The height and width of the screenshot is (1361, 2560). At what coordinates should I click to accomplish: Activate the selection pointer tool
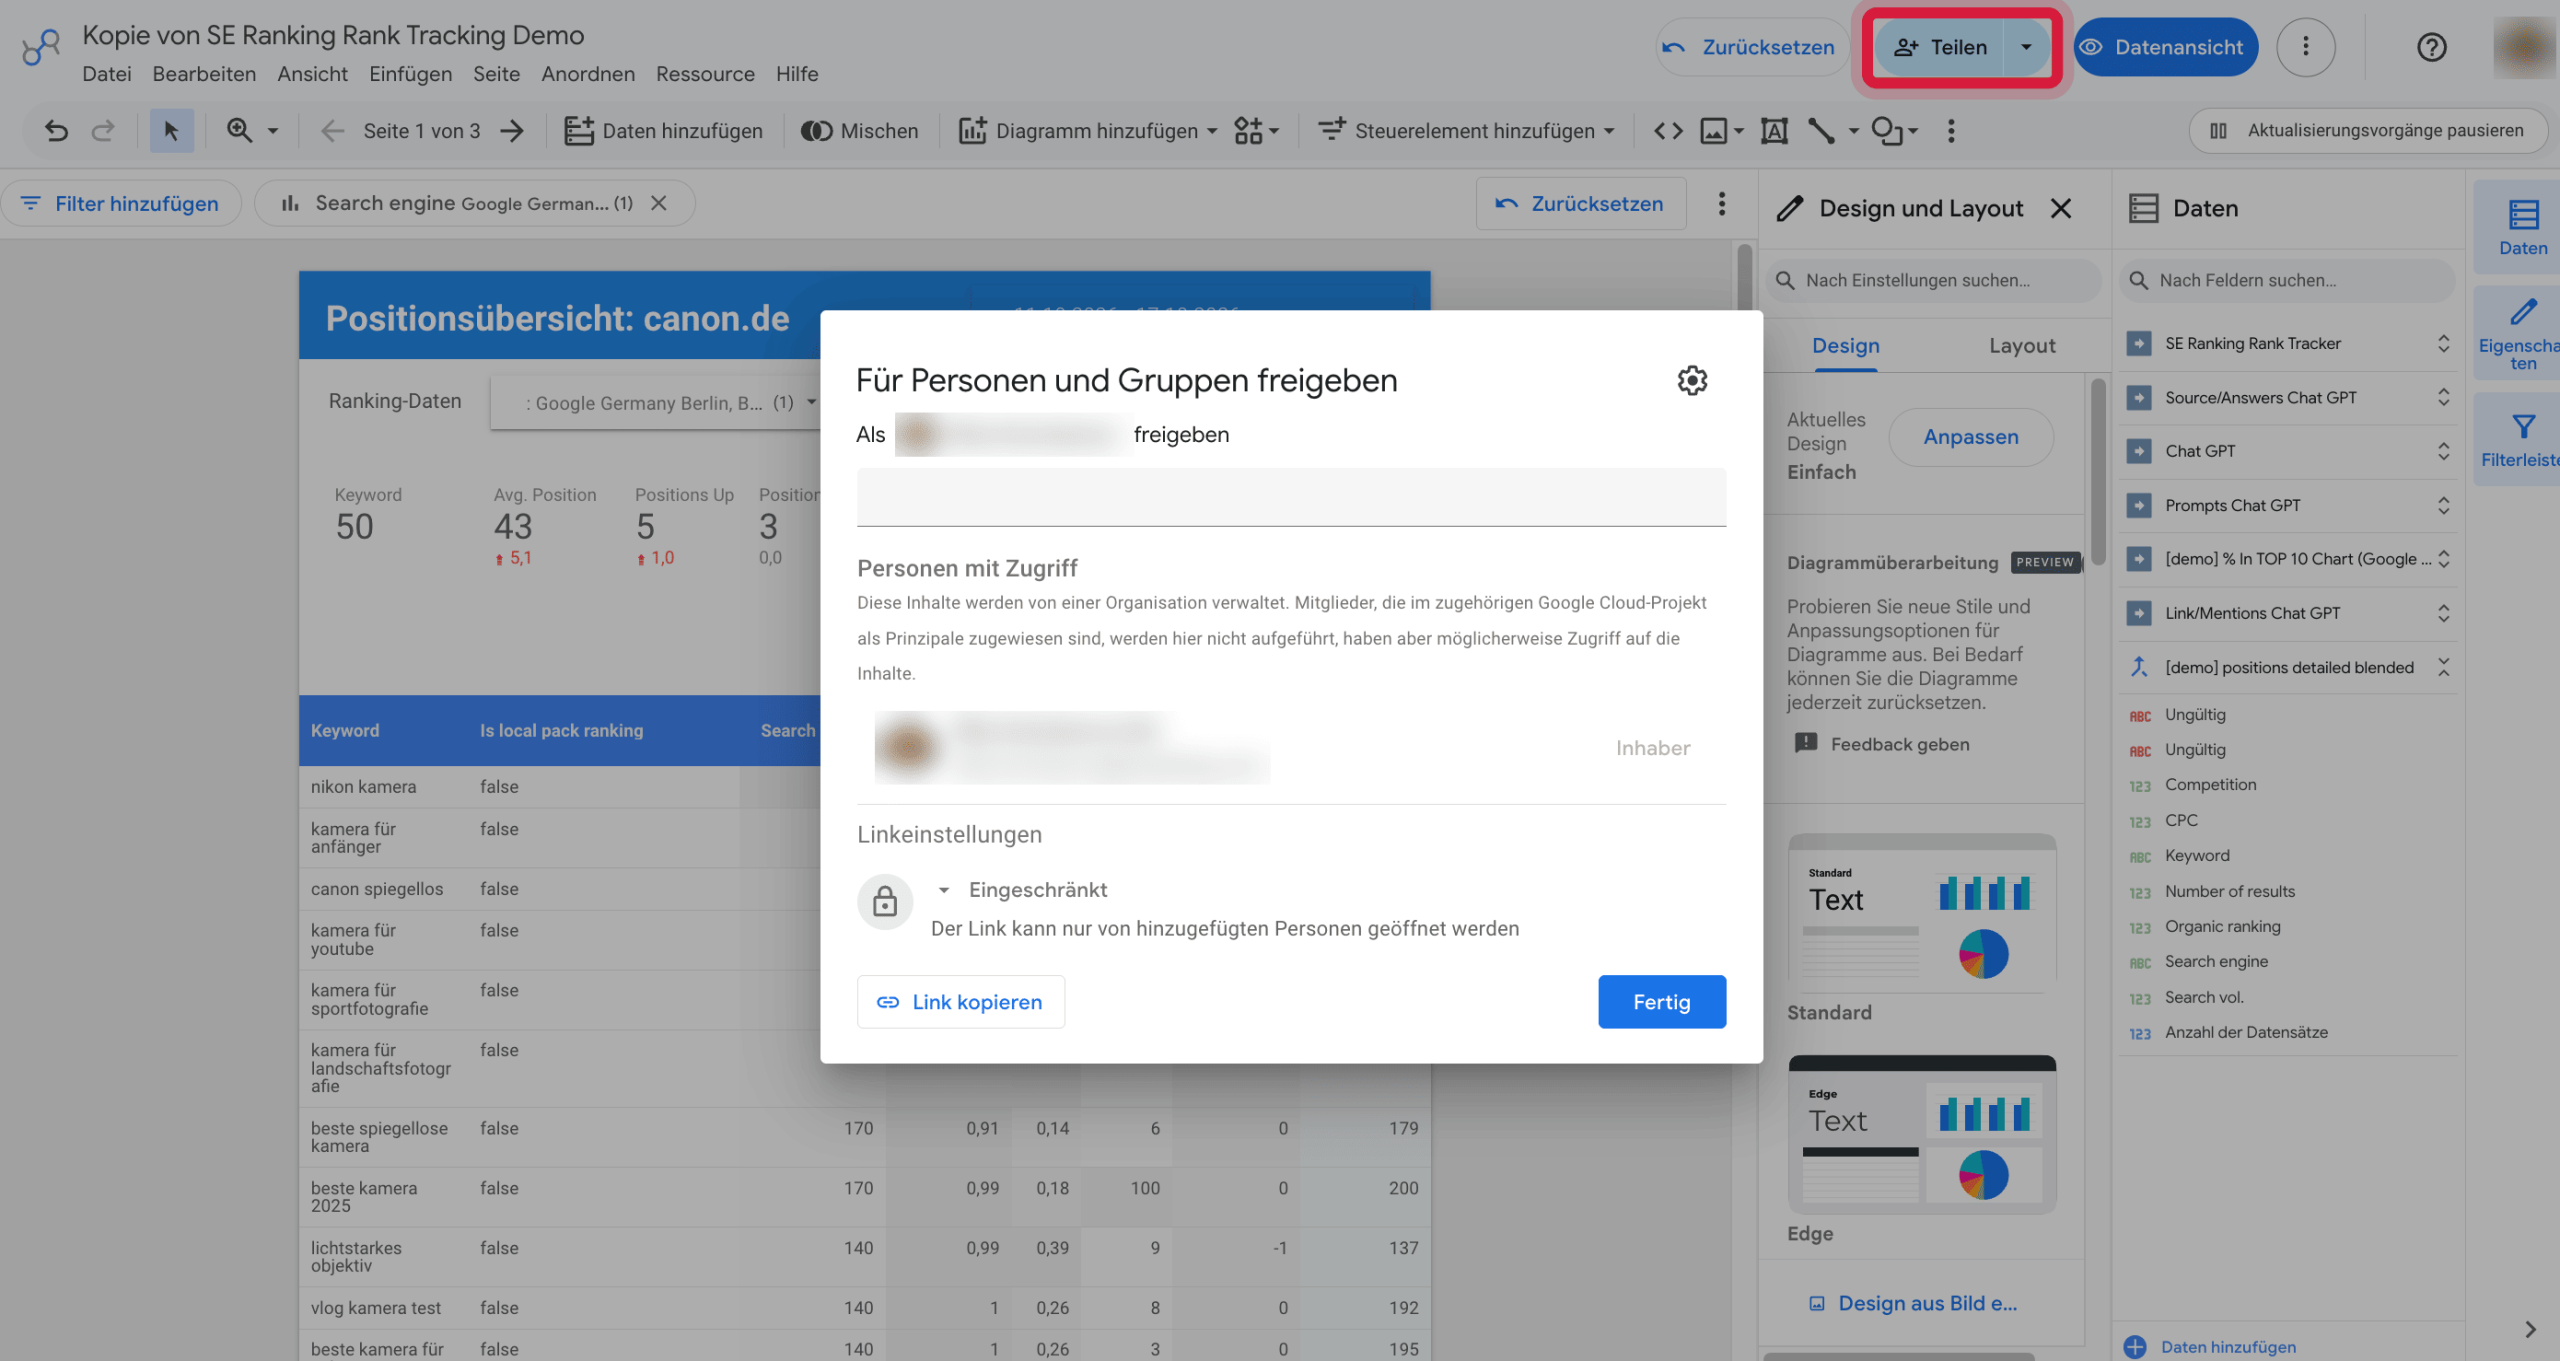pos(171,131)
